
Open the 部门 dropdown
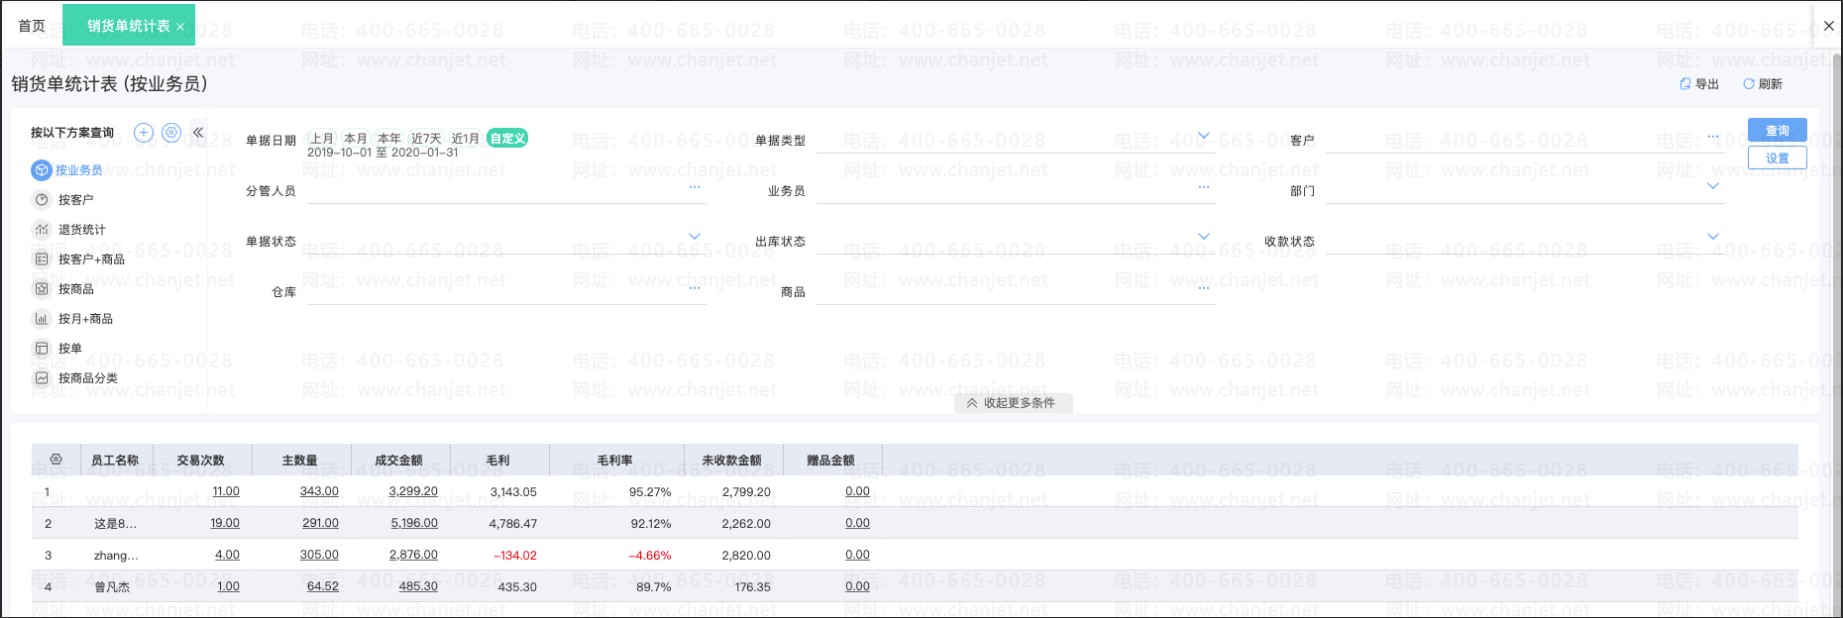[x=1713, y=186]
